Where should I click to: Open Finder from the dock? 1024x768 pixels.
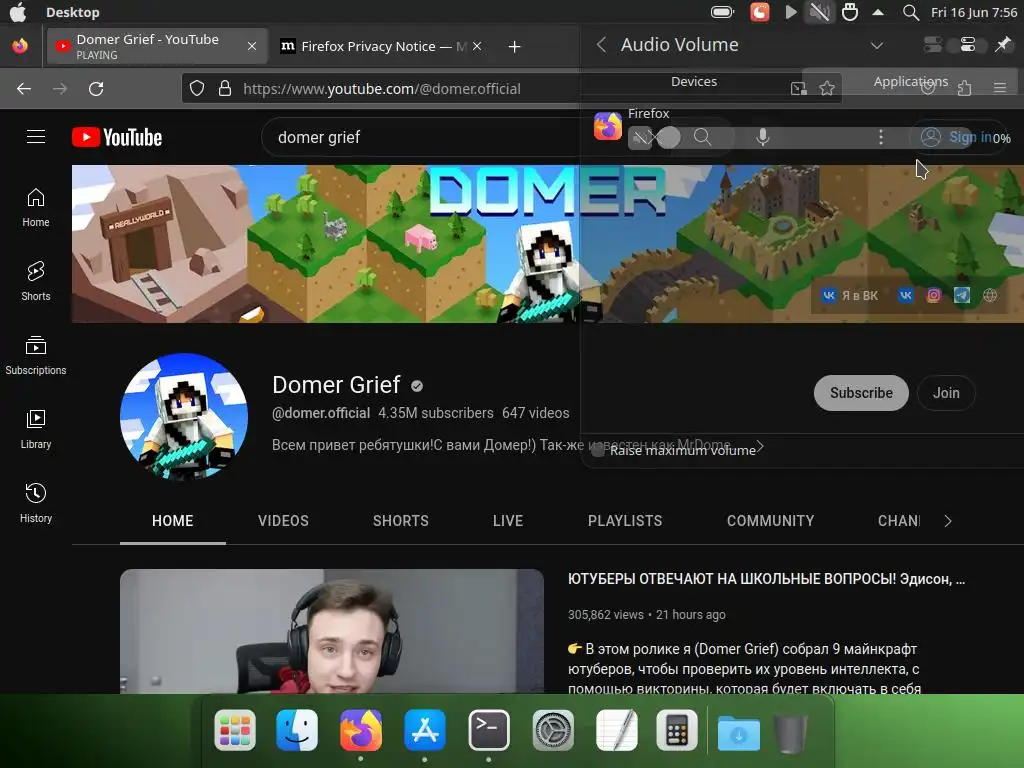point(297,730)
